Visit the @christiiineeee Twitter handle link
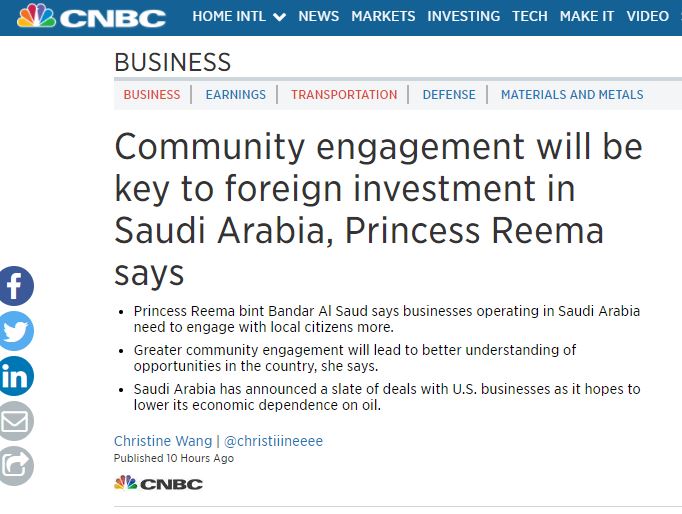Image resolution: width=682 pixels, height=514 pixels. (274, 441)
